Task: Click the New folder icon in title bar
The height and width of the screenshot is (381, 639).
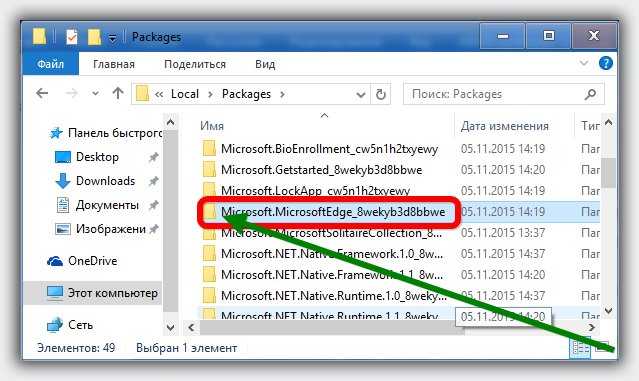Action: (94, 37)
